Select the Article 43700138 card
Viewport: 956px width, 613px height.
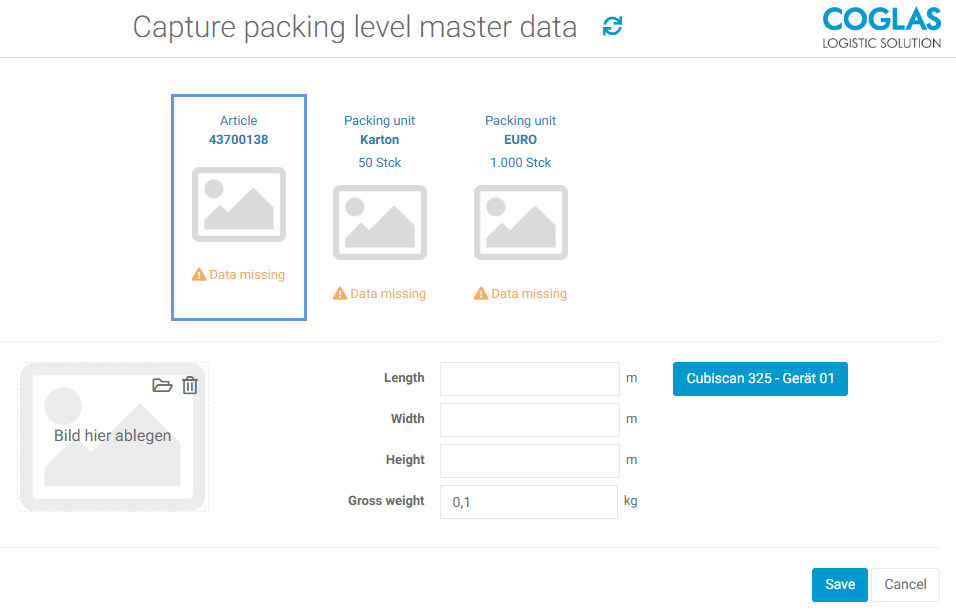(239, 130)
